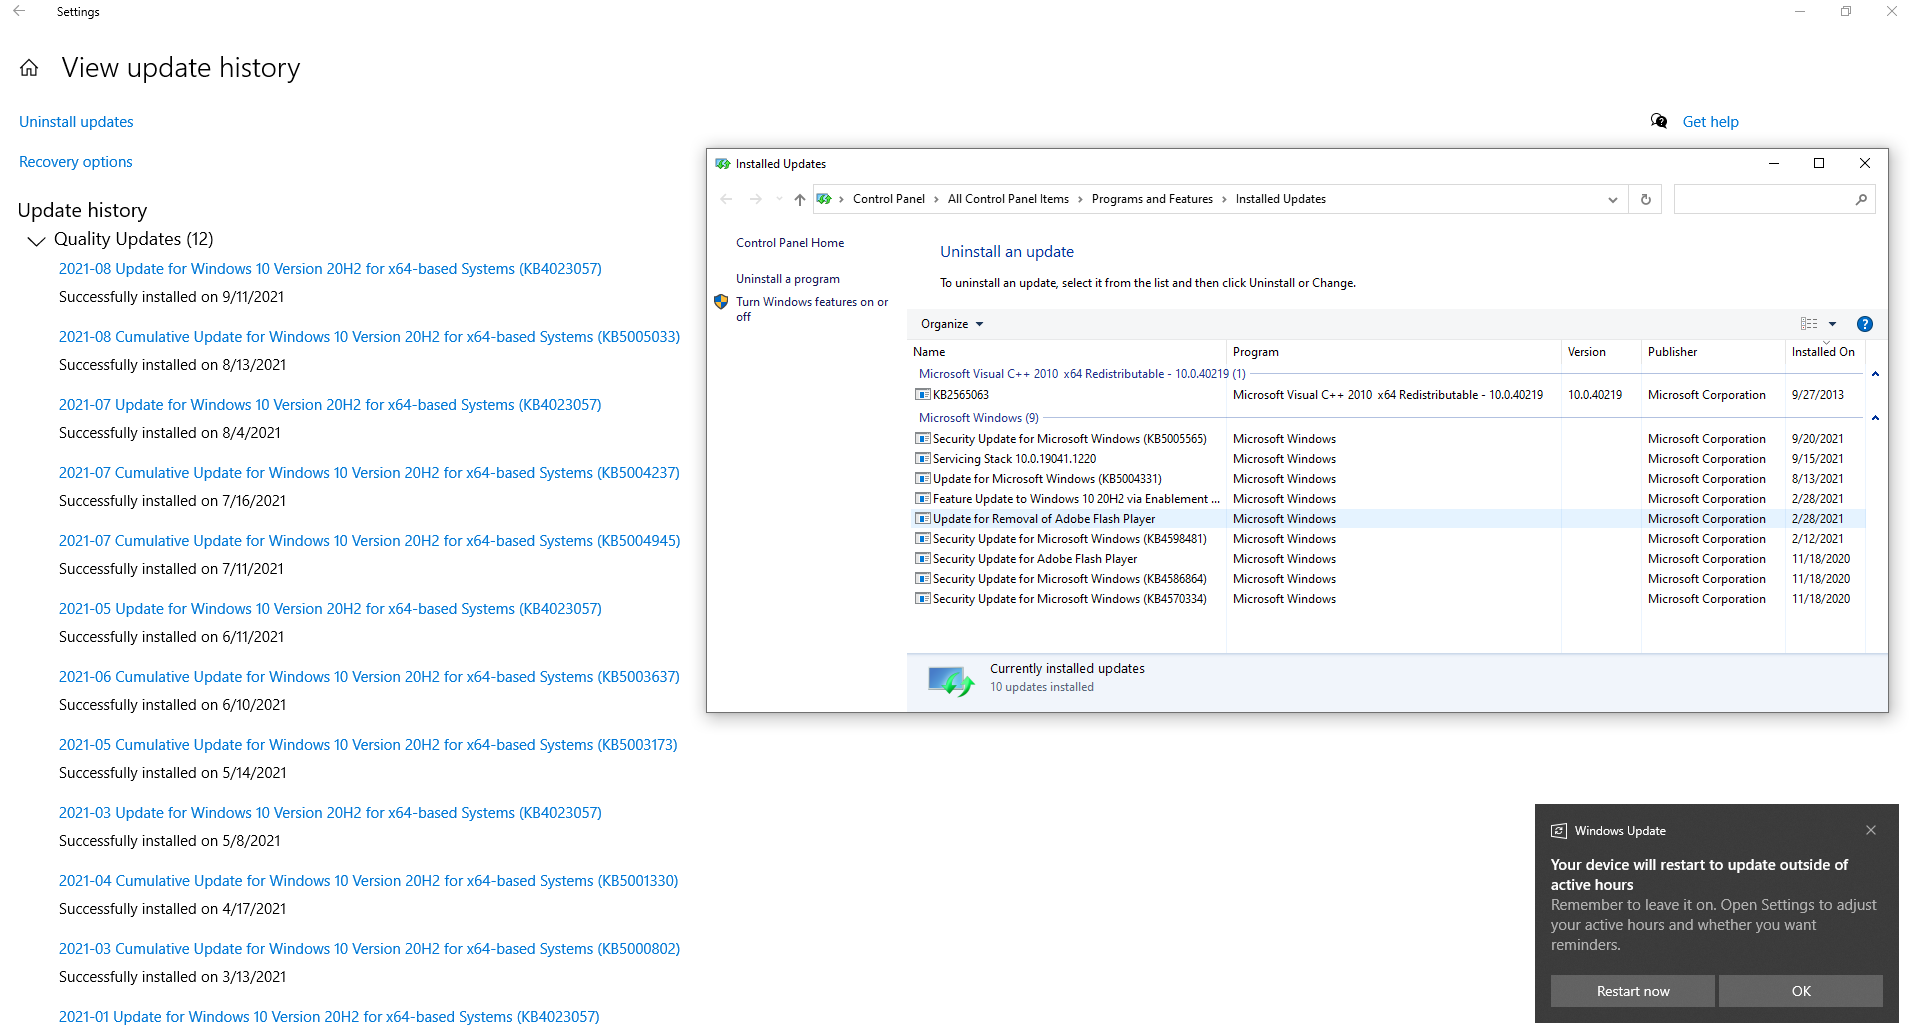
Task: Open the Uninstall updates link
Action: click(x=76, y=121)
